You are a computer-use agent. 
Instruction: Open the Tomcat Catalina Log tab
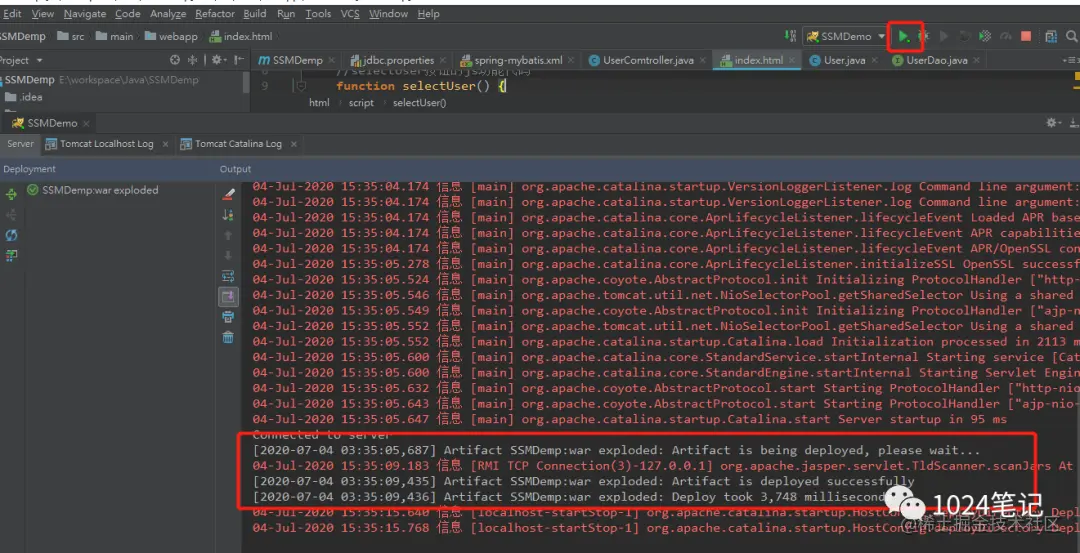[238, 144]
